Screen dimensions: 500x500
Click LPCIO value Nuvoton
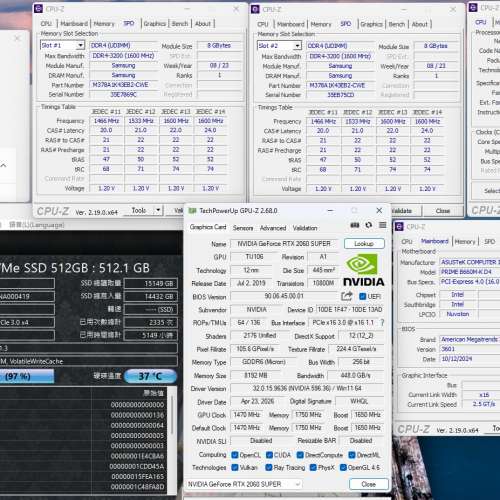[458, 314]
